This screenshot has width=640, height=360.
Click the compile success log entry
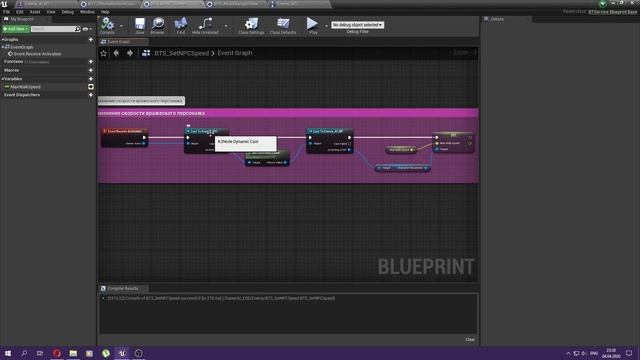(x=221, y=298)
